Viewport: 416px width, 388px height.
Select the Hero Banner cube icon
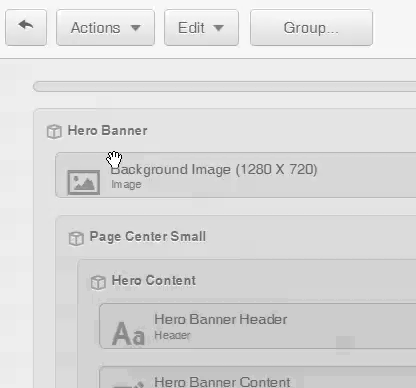pos(54,131)
